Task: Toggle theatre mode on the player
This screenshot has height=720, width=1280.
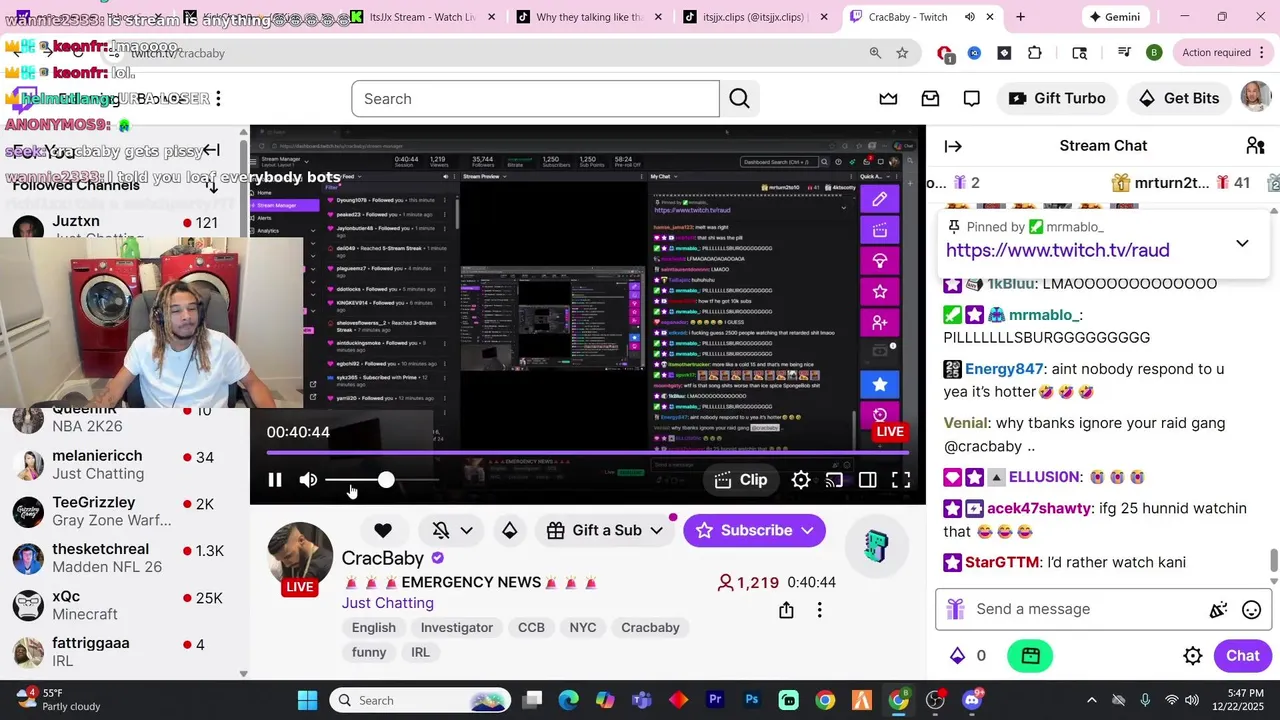Action: pyautogui.click(x=868, y=480)
